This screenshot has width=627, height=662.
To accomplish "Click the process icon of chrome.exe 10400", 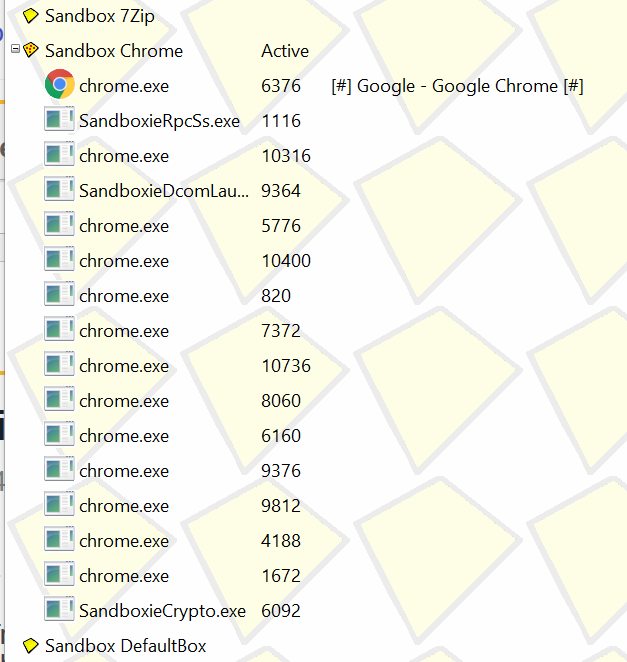I will (x=60, y=259).
